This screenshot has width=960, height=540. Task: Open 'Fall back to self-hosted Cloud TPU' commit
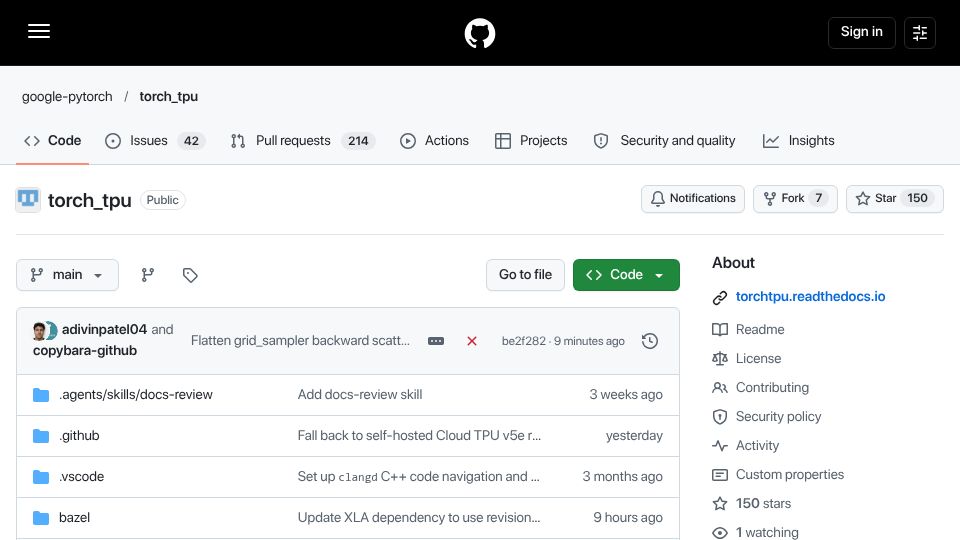pos(419,436)
